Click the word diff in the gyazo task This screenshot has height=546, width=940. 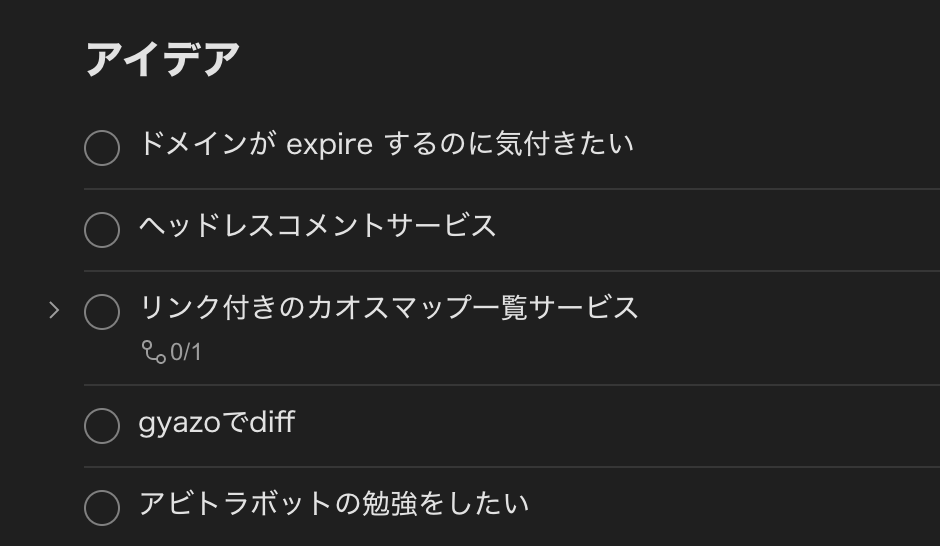click(272, 422)
